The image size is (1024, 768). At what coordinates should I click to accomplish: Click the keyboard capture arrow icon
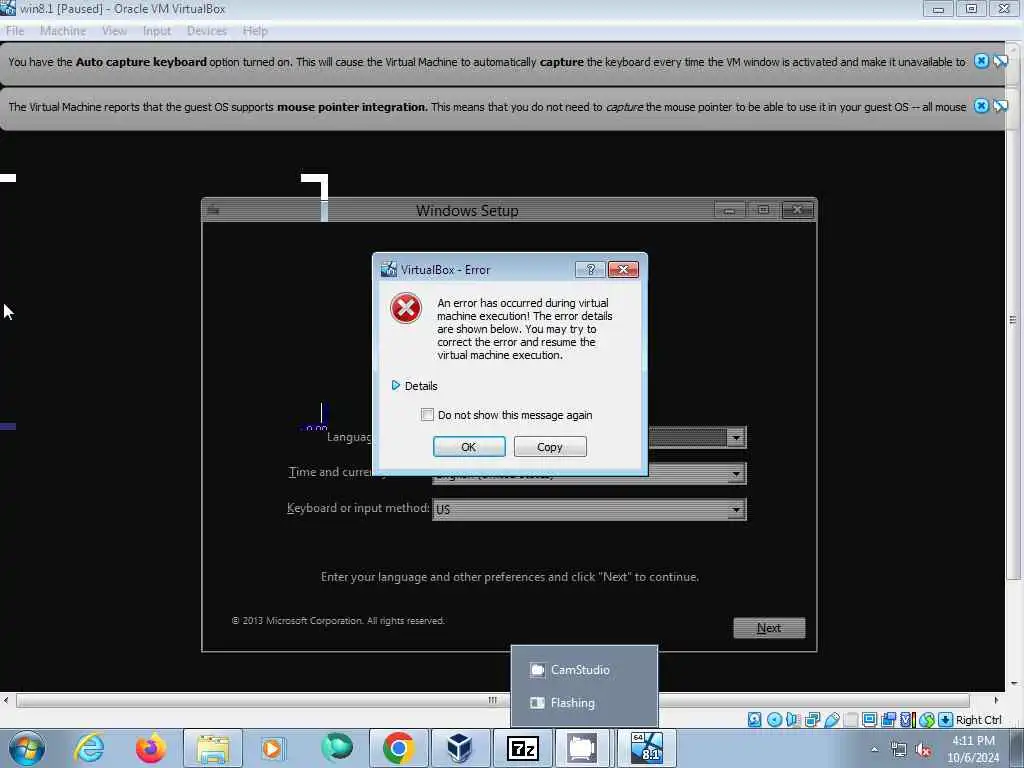click(945, 720)
